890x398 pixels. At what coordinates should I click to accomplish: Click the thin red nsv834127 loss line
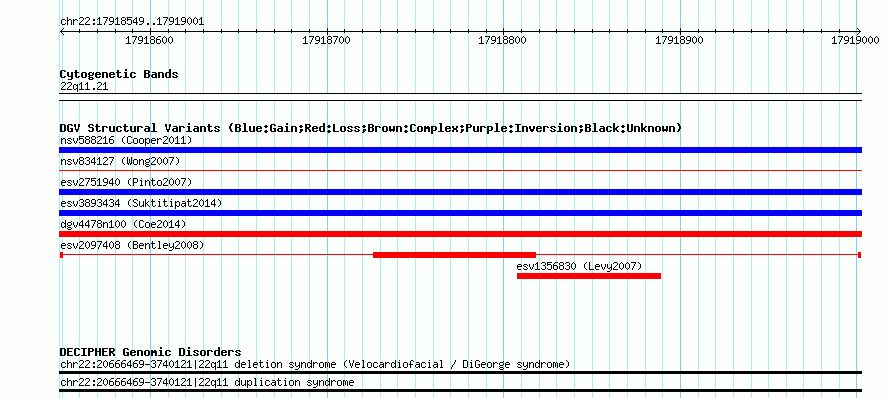[x=460, y=170]
